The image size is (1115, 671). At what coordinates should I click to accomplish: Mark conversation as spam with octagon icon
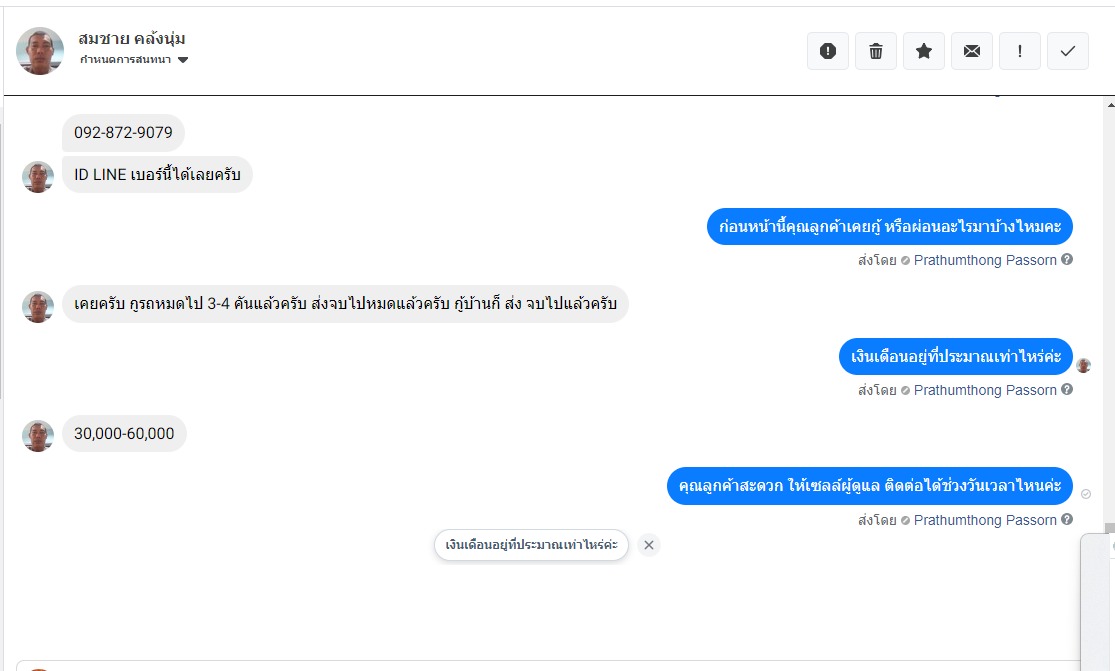[x=828, y=51]
